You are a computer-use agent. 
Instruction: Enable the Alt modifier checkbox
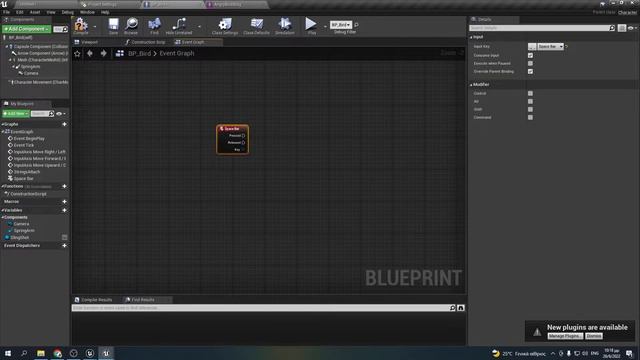click(x=530, y=101)
